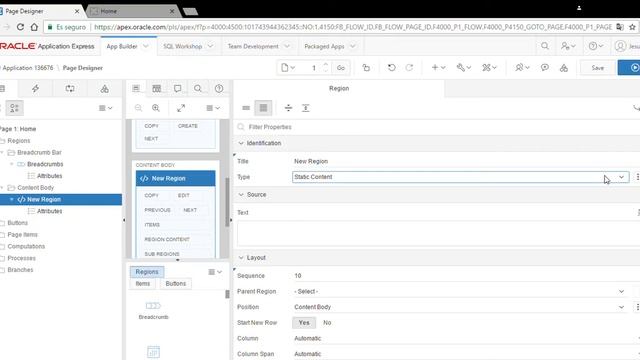Switch to the Home browser tab
The image size is (640, 360).
click(132, 11)
